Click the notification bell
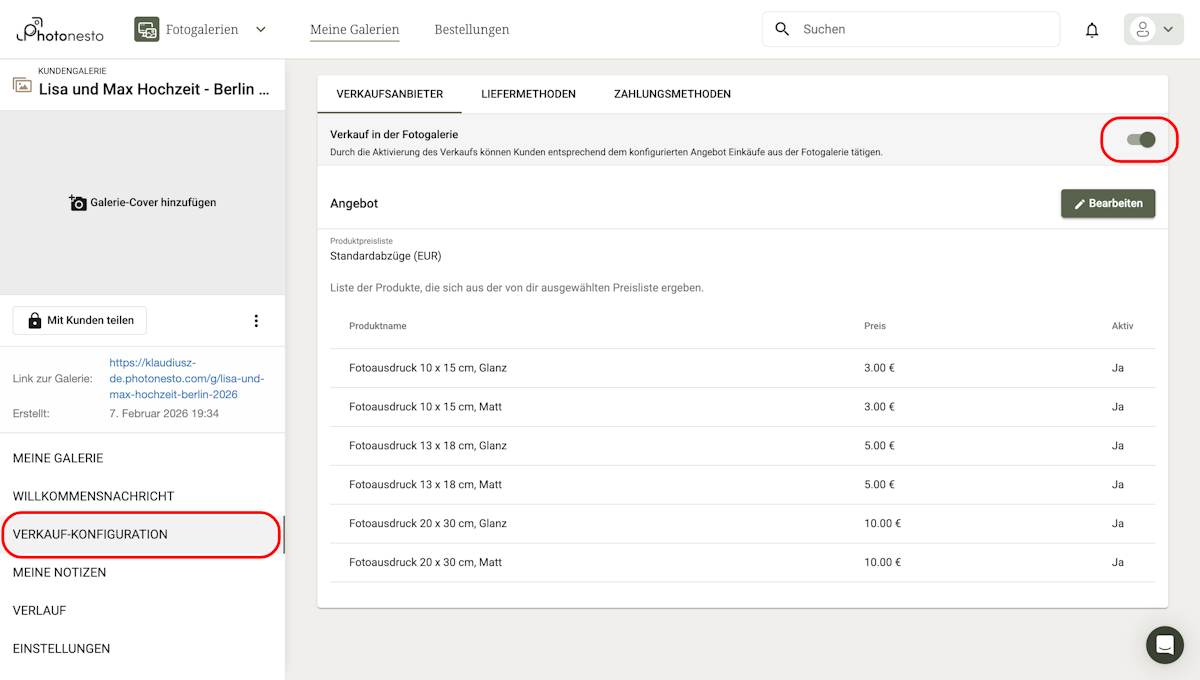 (1091, 29)
